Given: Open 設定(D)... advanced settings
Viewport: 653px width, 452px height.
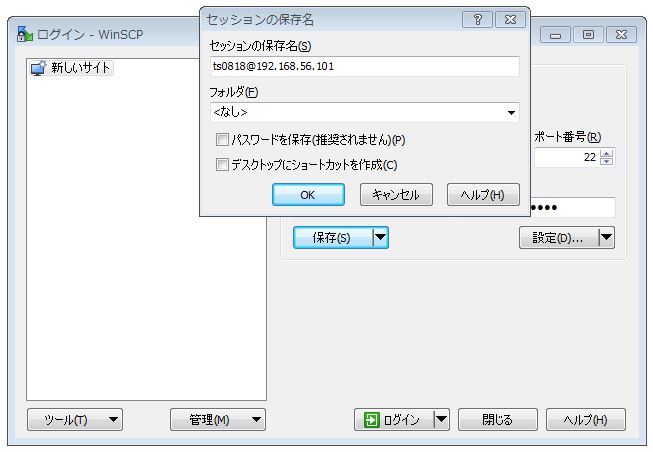Looking at the screenshot, I should point(559,237).
